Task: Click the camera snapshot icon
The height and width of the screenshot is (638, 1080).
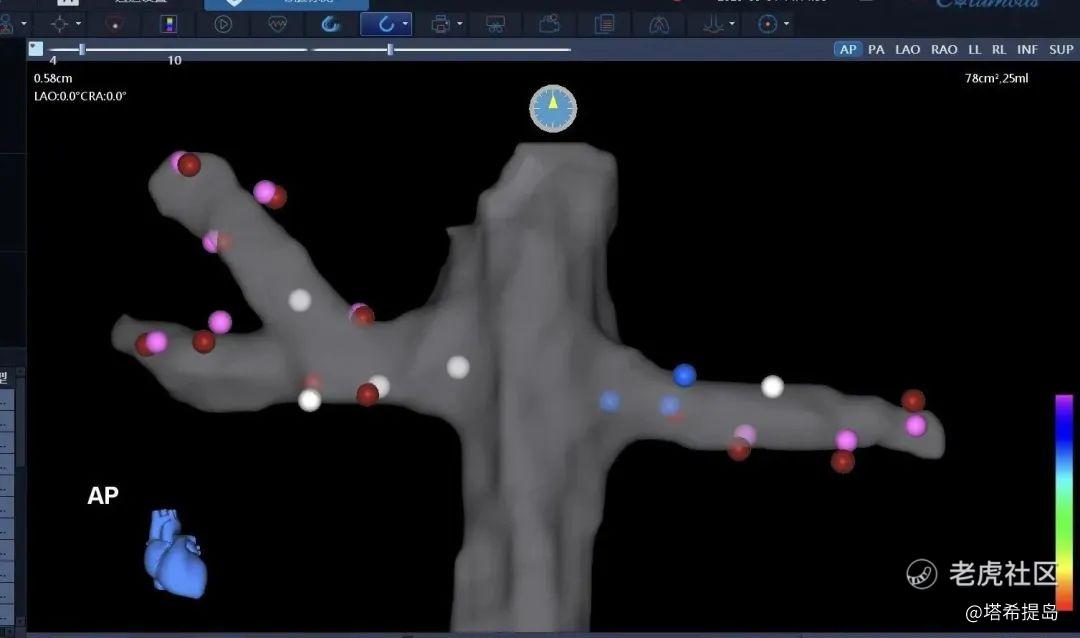Action: click(x=549, y=24)
